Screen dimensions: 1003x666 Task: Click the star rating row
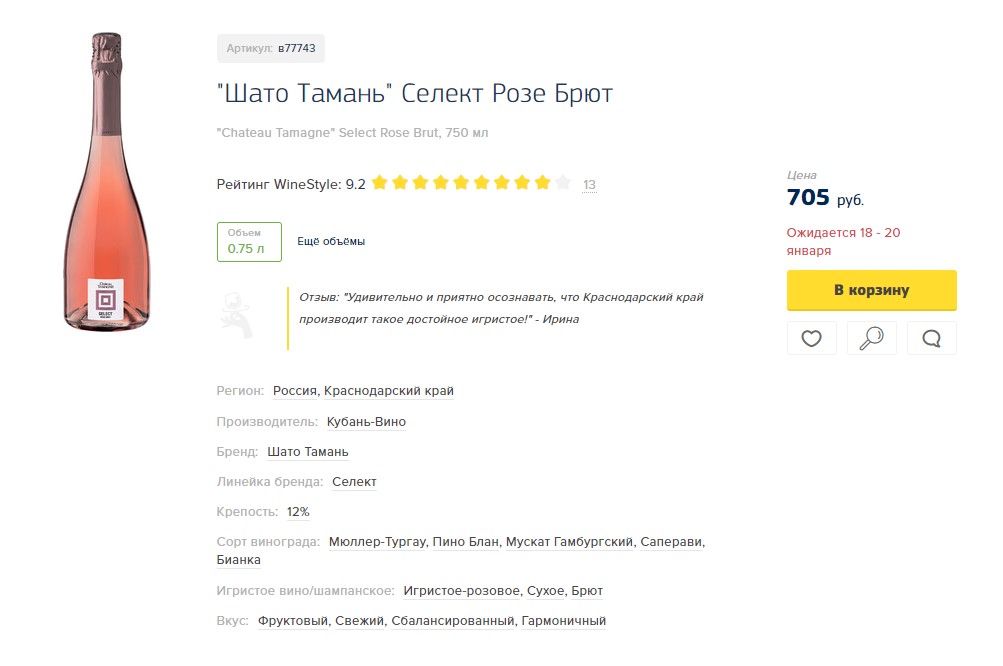470,183
